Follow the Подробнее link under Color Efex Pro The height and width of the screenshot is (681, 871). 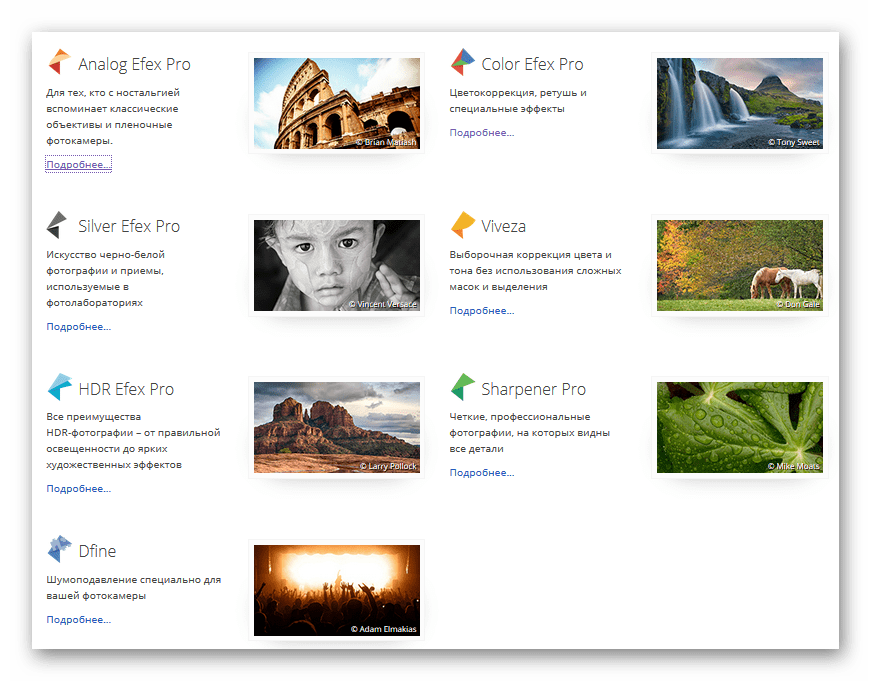(x=481, y=132)
